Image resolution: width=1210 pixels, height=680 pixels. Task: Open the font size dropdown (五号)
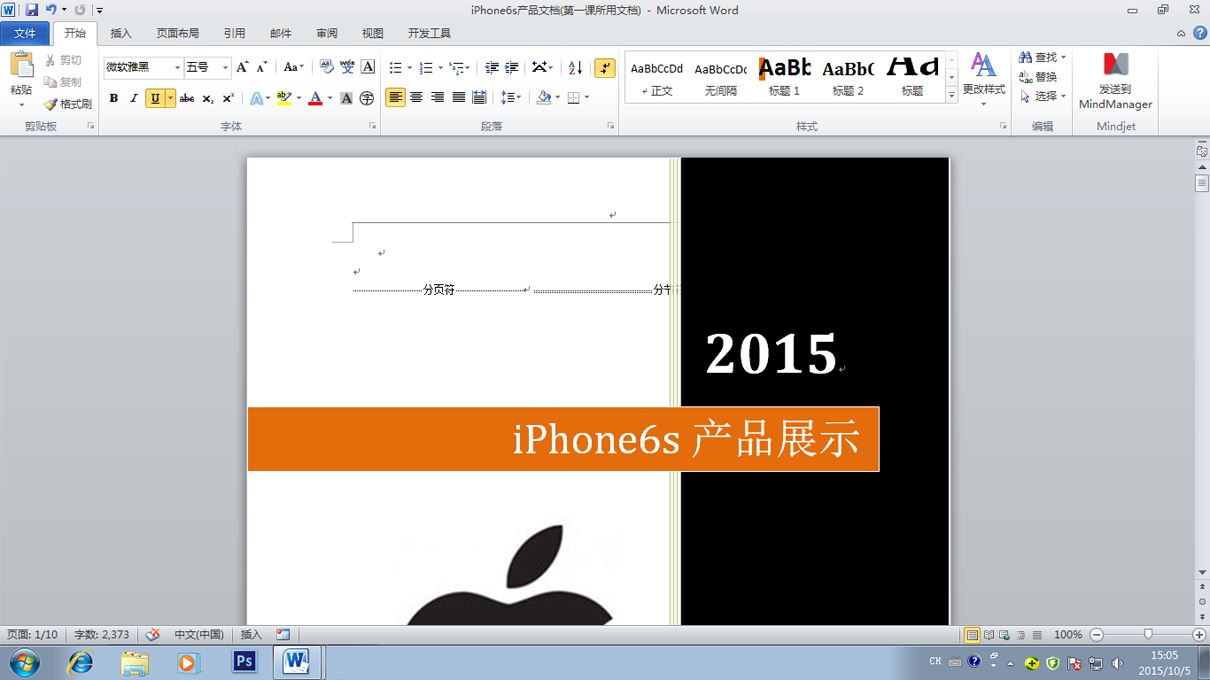225,67
